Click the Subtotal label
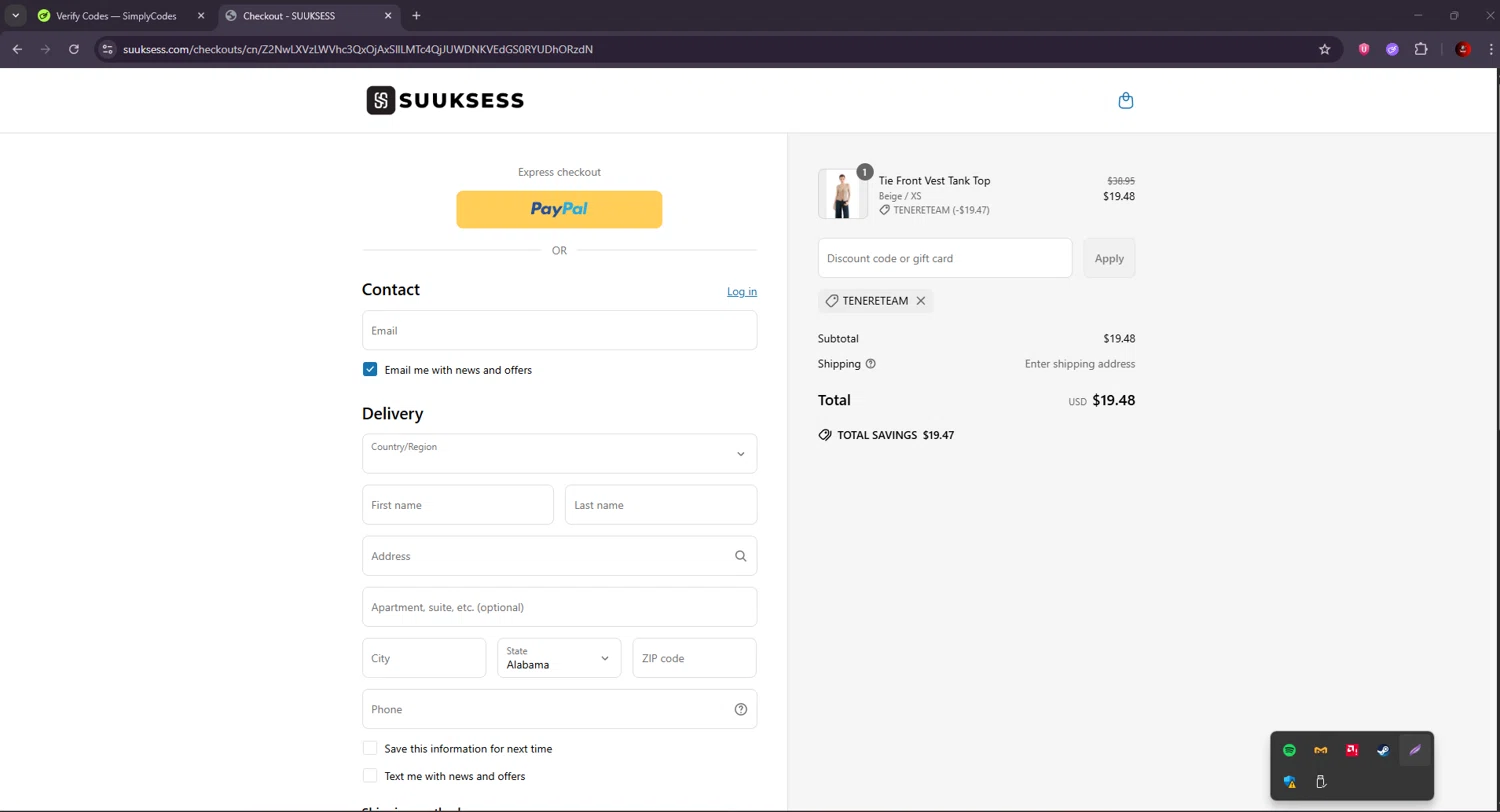The image size is (1500, 812). (x=838, y=339)
